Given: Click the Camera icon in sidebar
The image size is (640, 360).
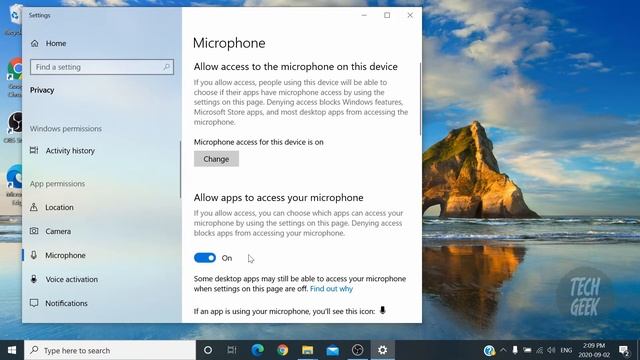Looking at the screenshot, I should pos(34,231).
